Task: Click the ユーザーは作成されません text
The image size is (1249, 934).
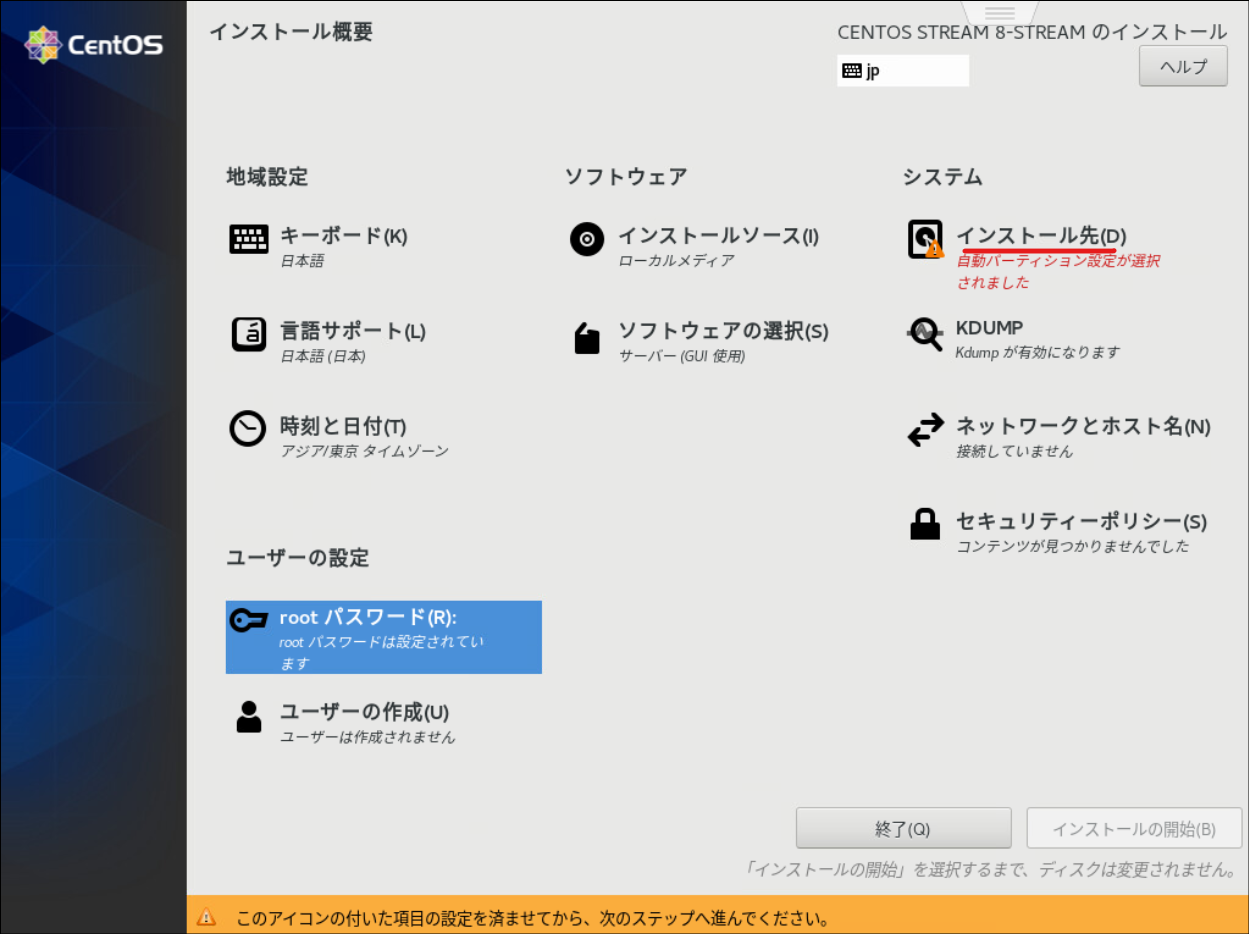Action: coord(367,737)
